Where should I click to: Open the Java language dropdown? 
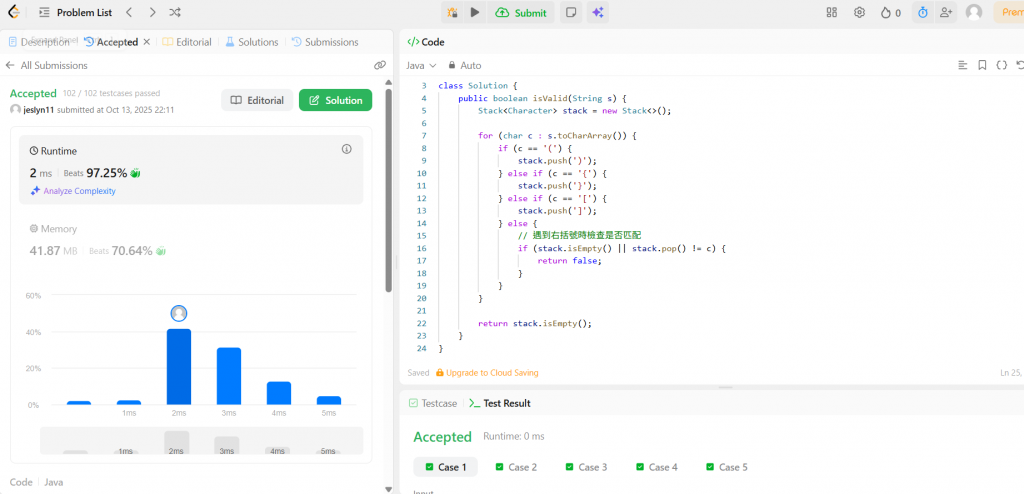tap(421, 65)
